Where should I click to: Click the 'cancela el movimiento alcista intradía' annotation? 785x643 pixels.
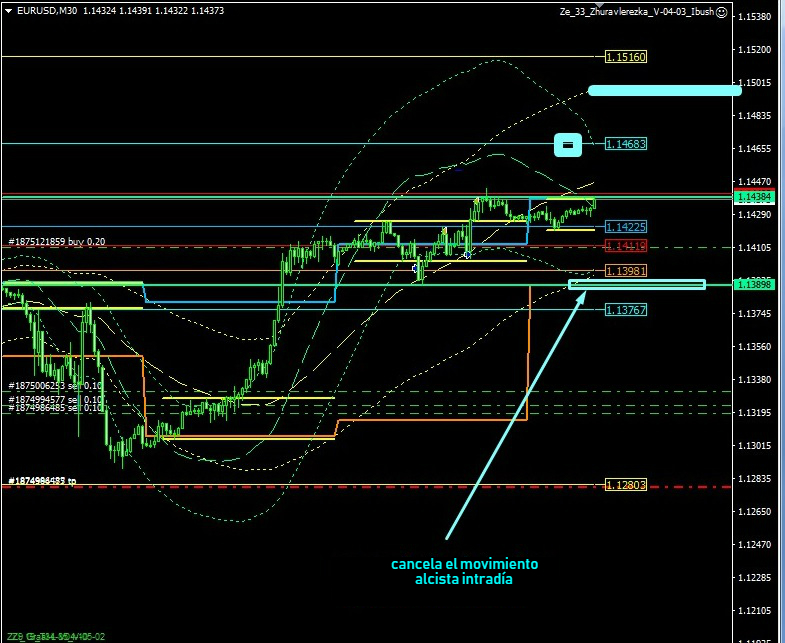[x=464, y=571]
